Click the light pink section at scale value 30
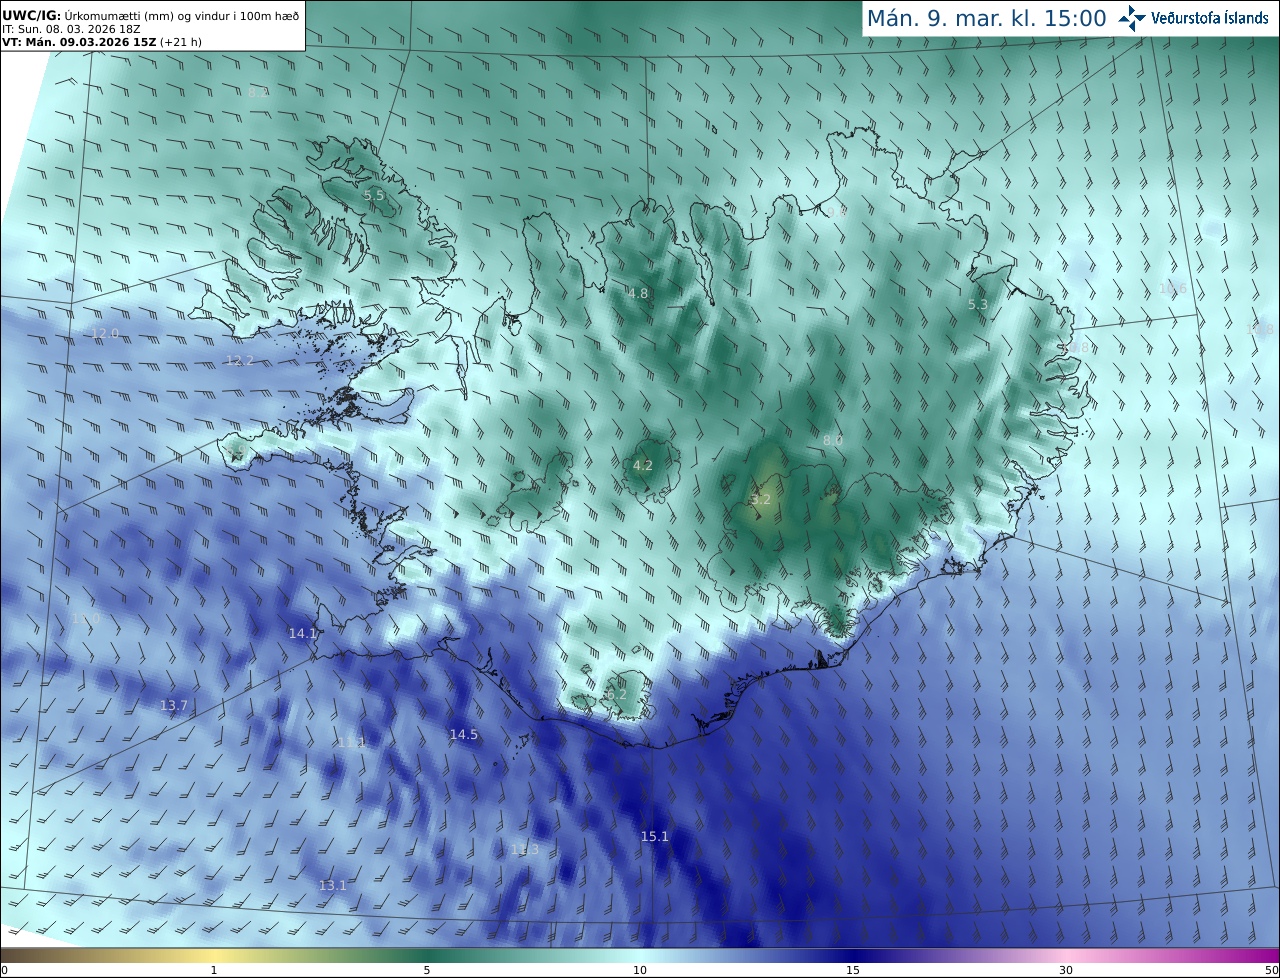The height and width of the screenshot is (978, 1280). 1066,955
